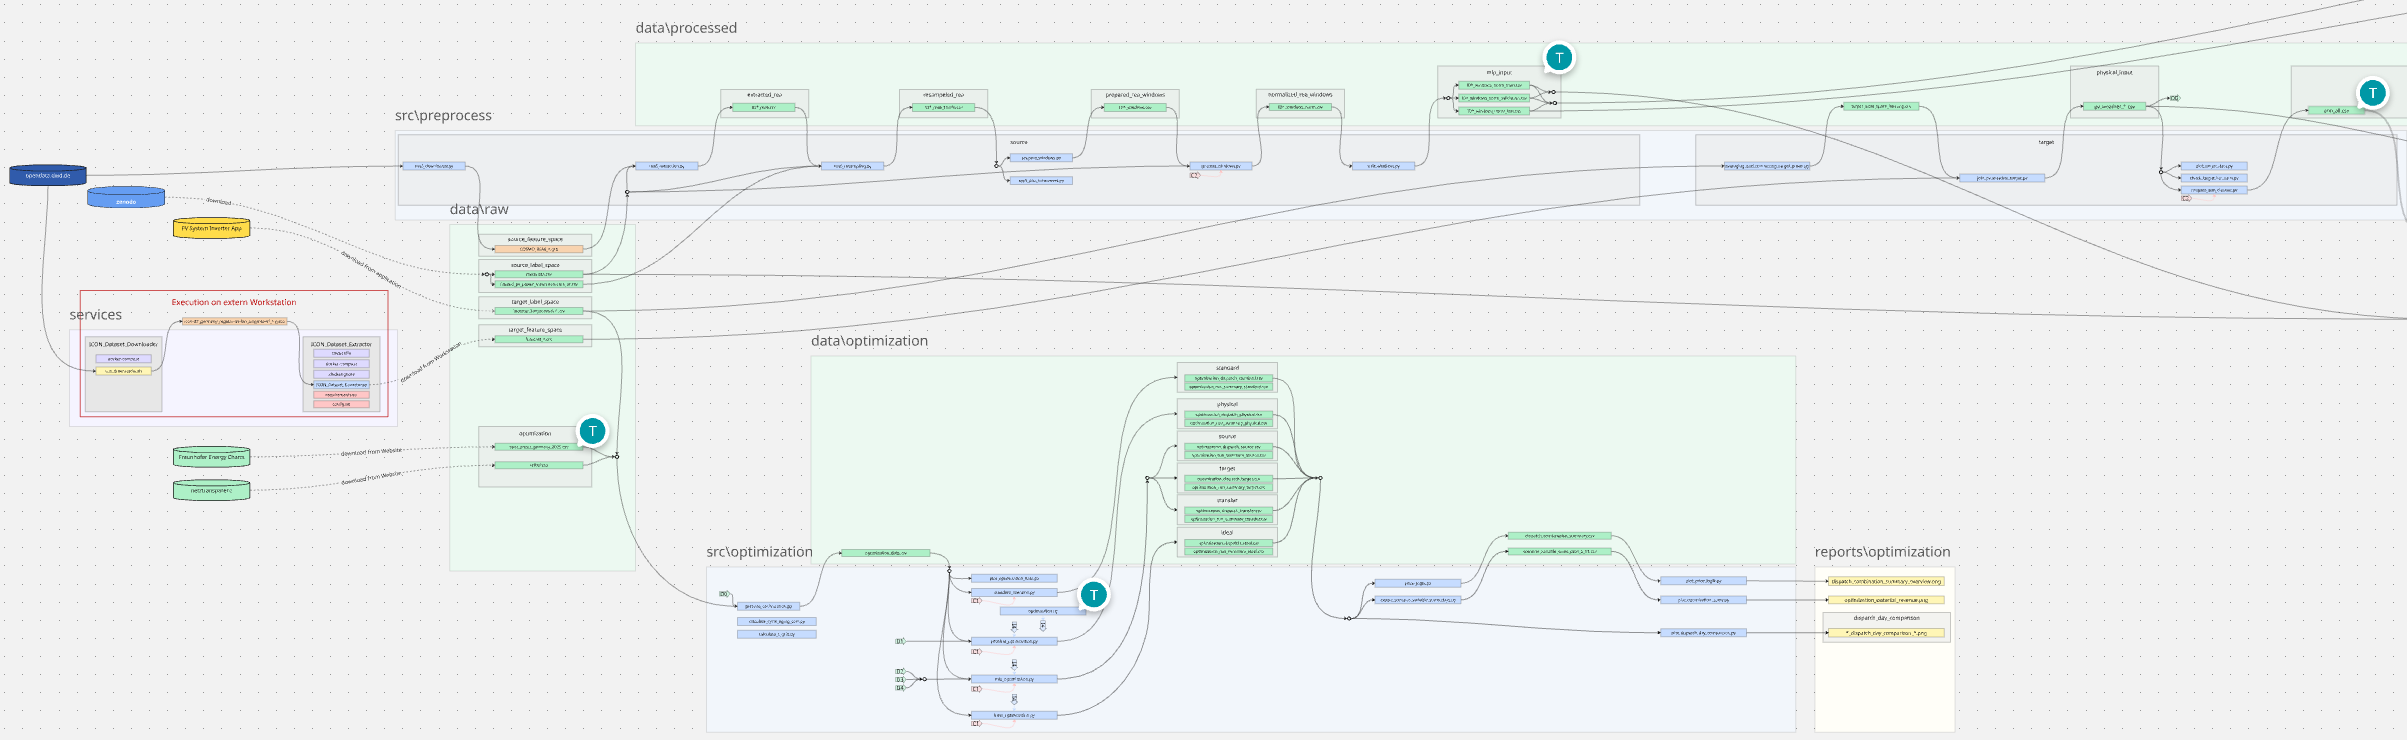This screenshot has width=2407, height=740.
Task: Select the D1 tag in src\optimization
Action: click(x=899, y=641)
